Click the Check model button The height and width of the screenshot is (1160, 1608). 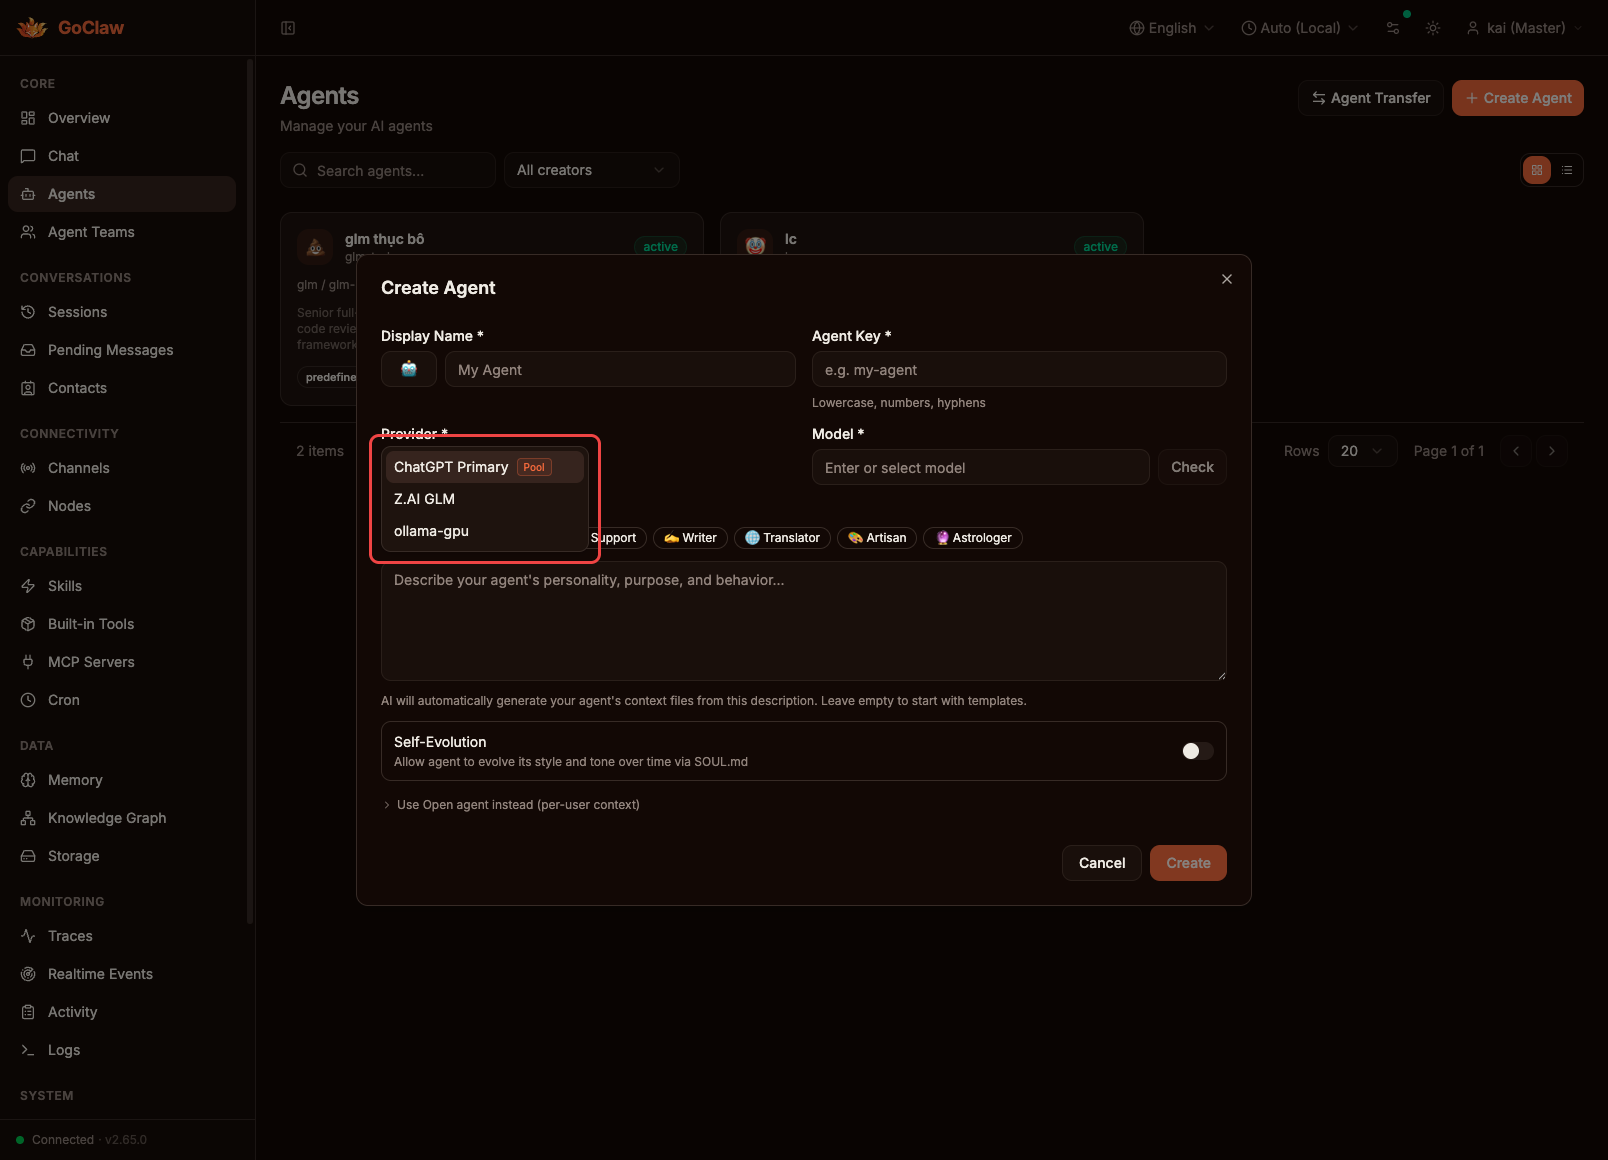coord(1192,467)
